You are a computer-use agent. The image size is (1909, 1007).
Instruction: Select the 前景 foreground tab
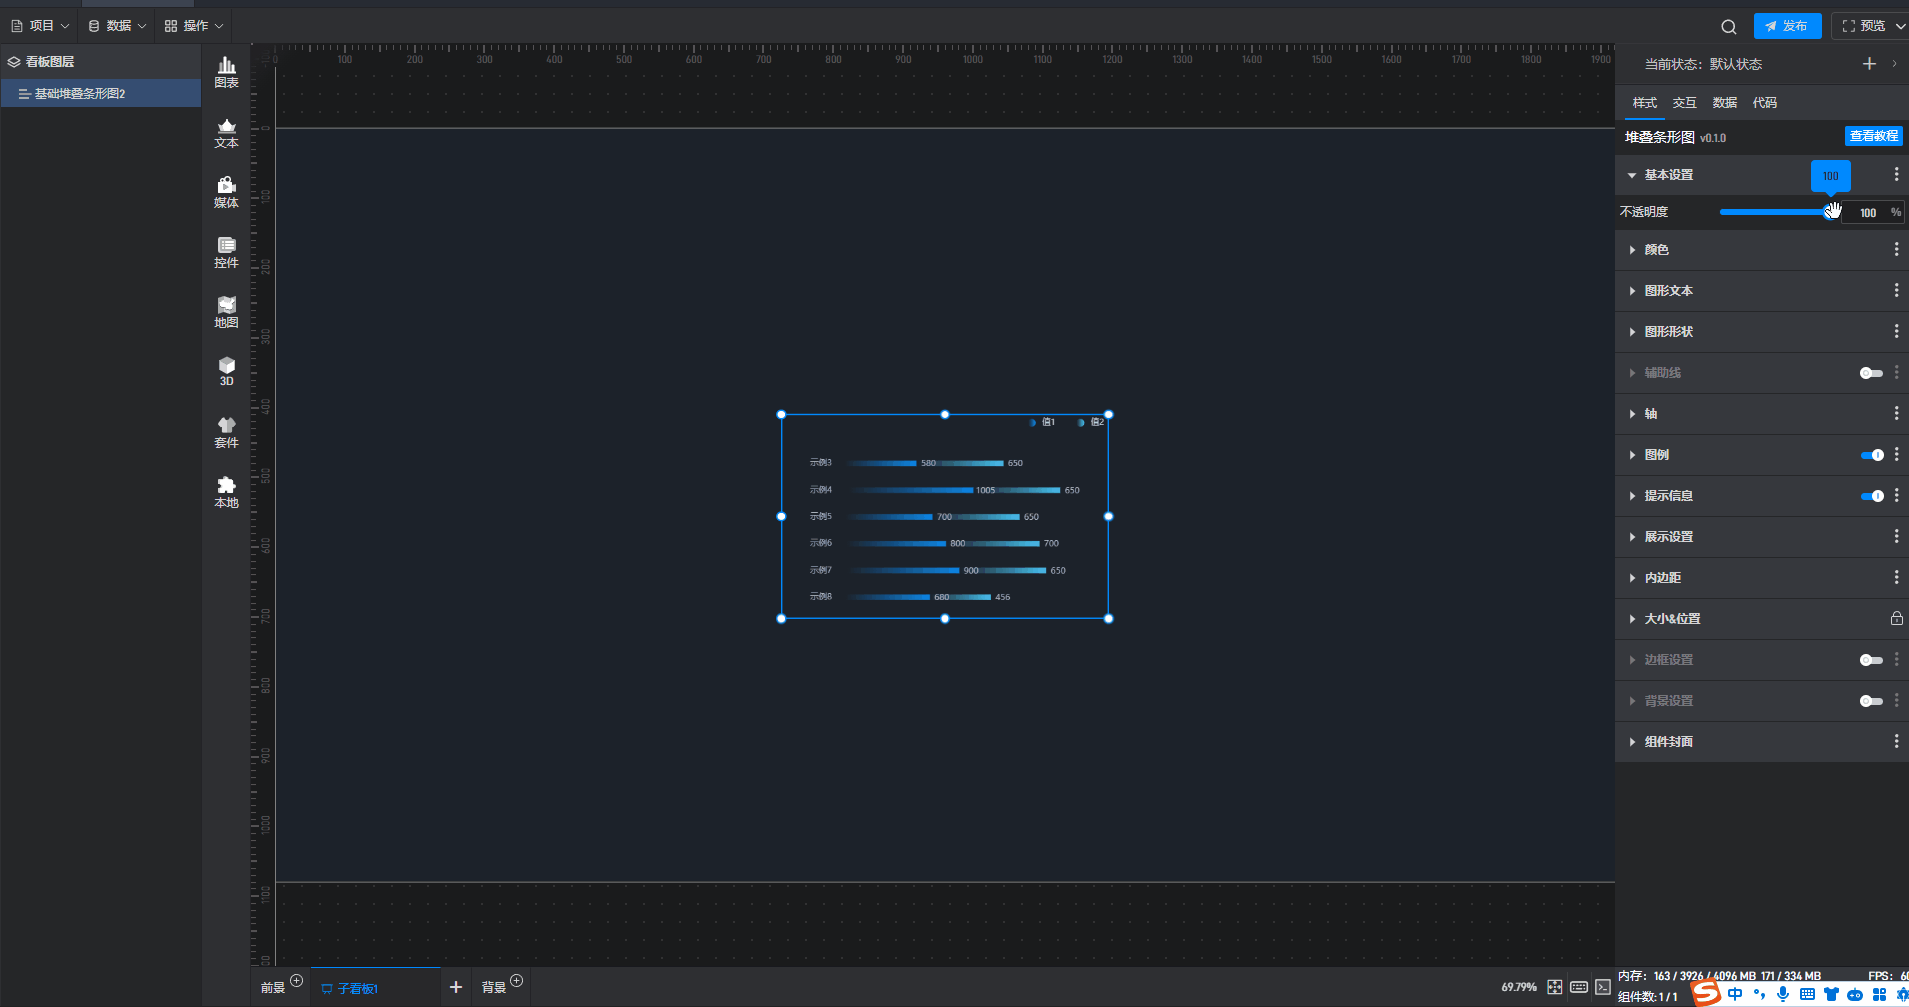pos(273,988)
